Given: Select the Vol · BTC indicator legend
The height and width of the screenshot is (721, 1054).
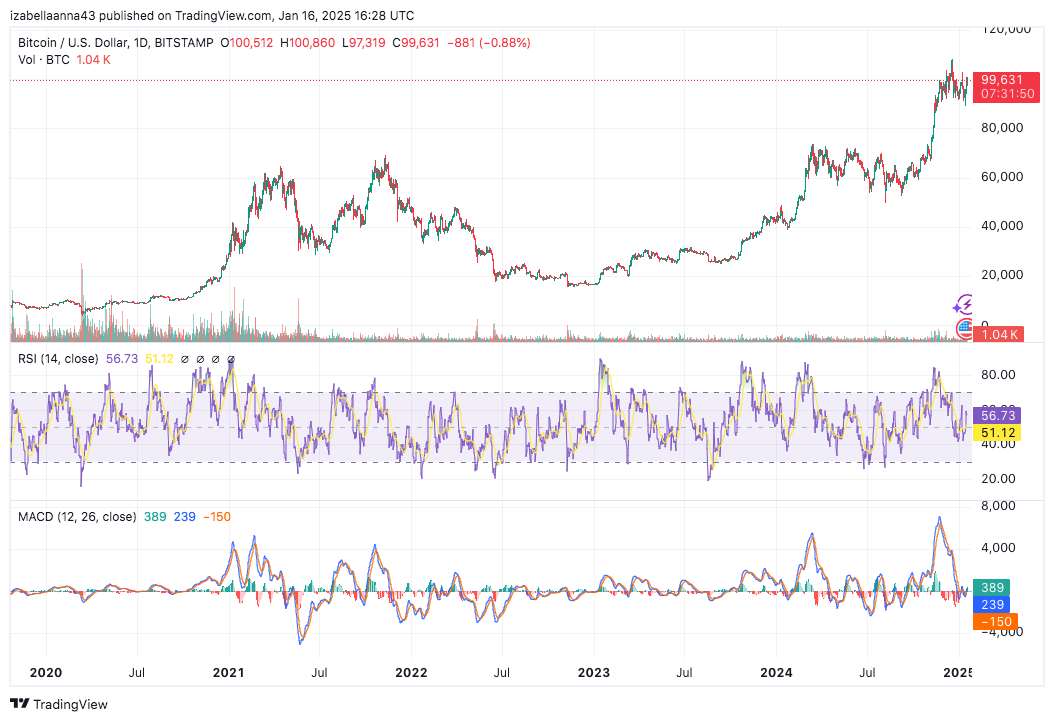Looking at the screenshot, I should 44,60.
